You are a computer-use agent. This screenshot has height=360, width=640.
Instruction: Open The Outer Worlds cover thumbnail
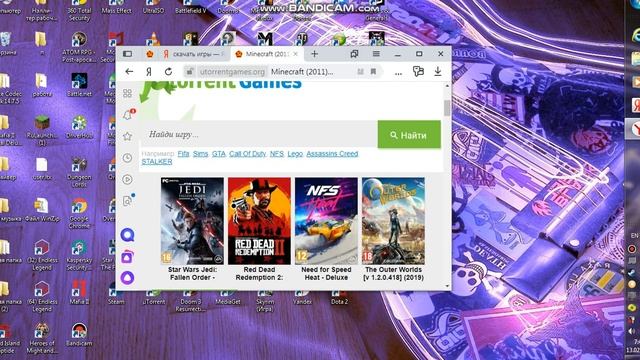(x=393, y=221)
